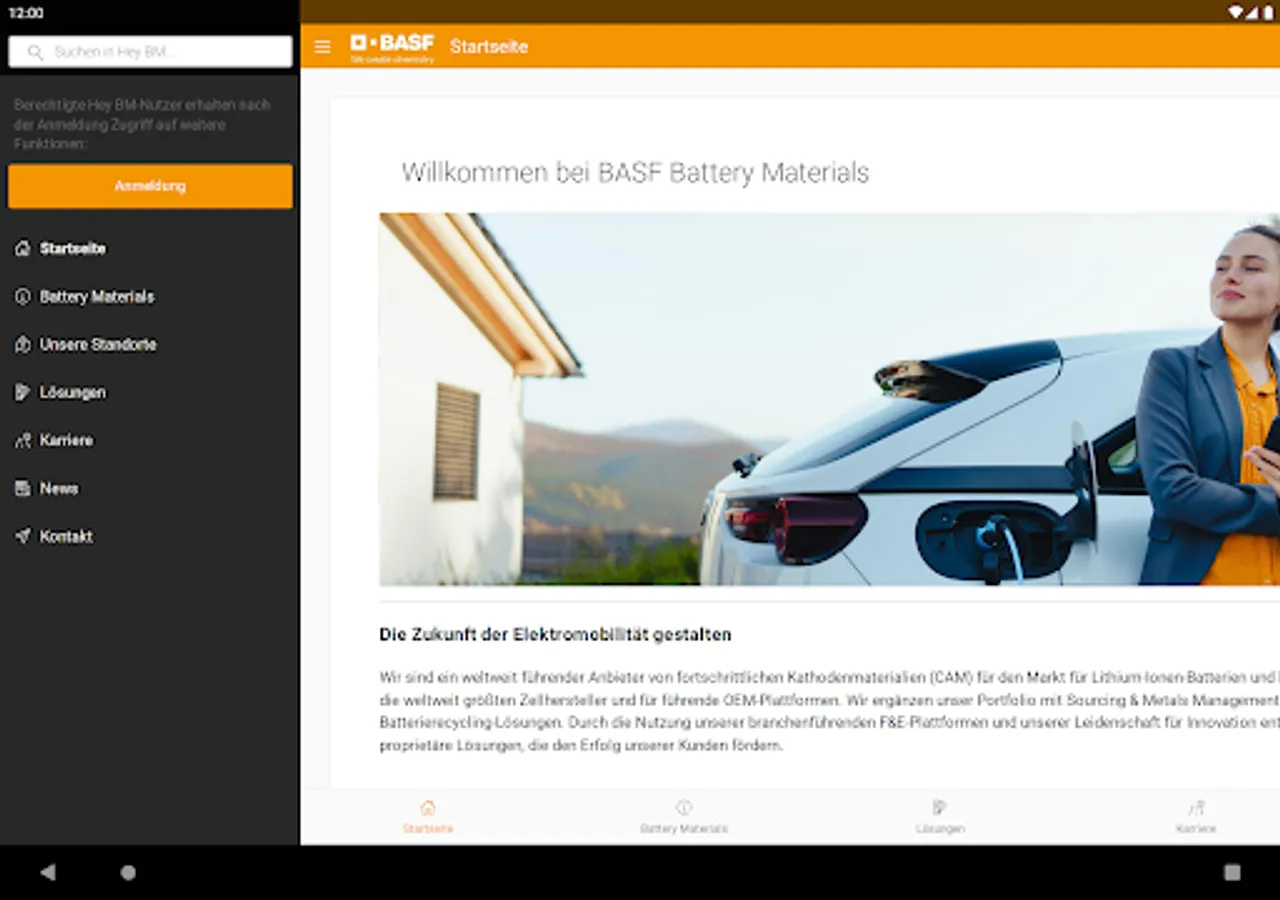Switch to Battery Materials bottom tab
This screenshot has height=900, width=1280.
[684, 816]
